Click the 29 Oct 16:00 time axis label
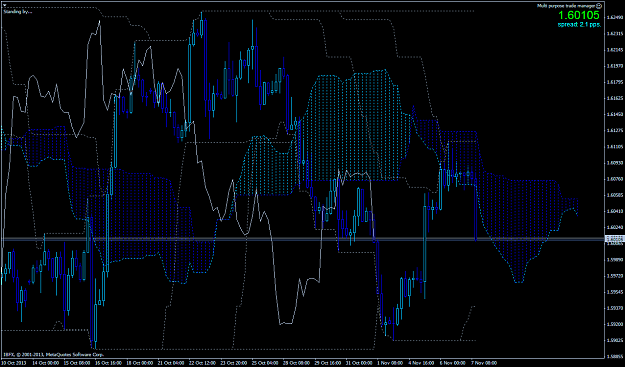 (x=328, y=363)
